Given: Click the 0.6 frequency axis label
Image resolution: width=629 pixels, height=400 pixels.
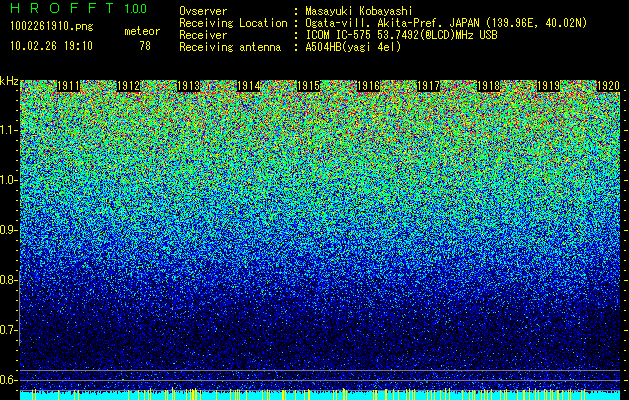Looking at the screenshot, I should pos(9,380).
